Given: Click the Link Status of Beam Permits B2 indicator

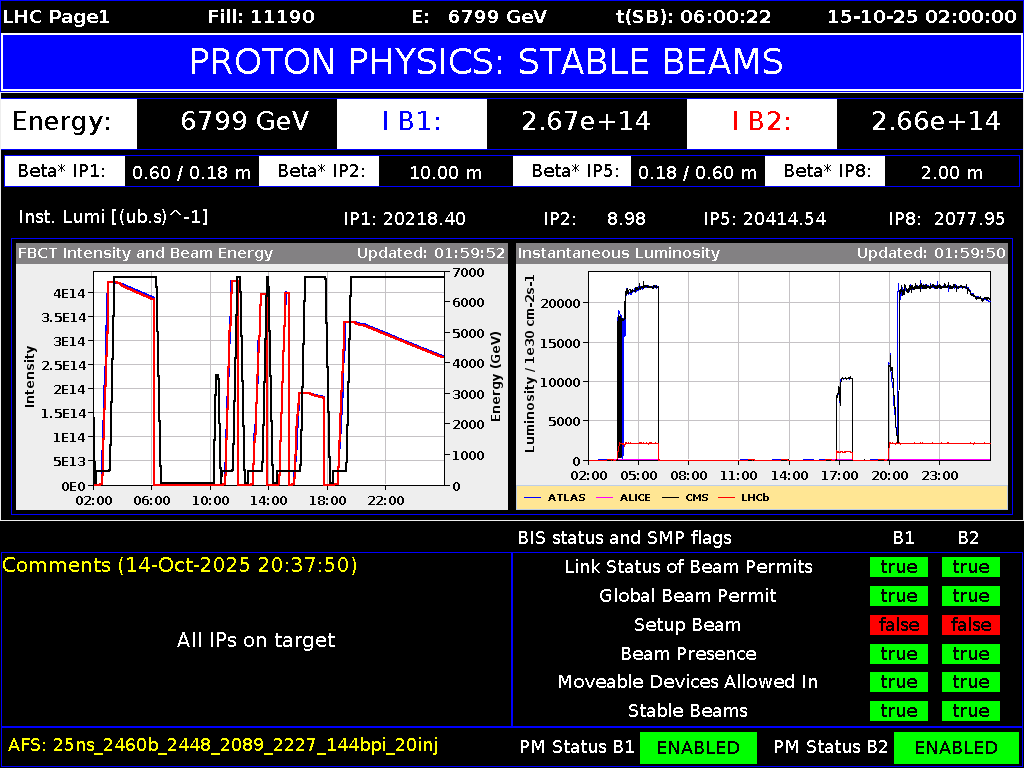Looking at the screenshot, I should tap(969, 566).
